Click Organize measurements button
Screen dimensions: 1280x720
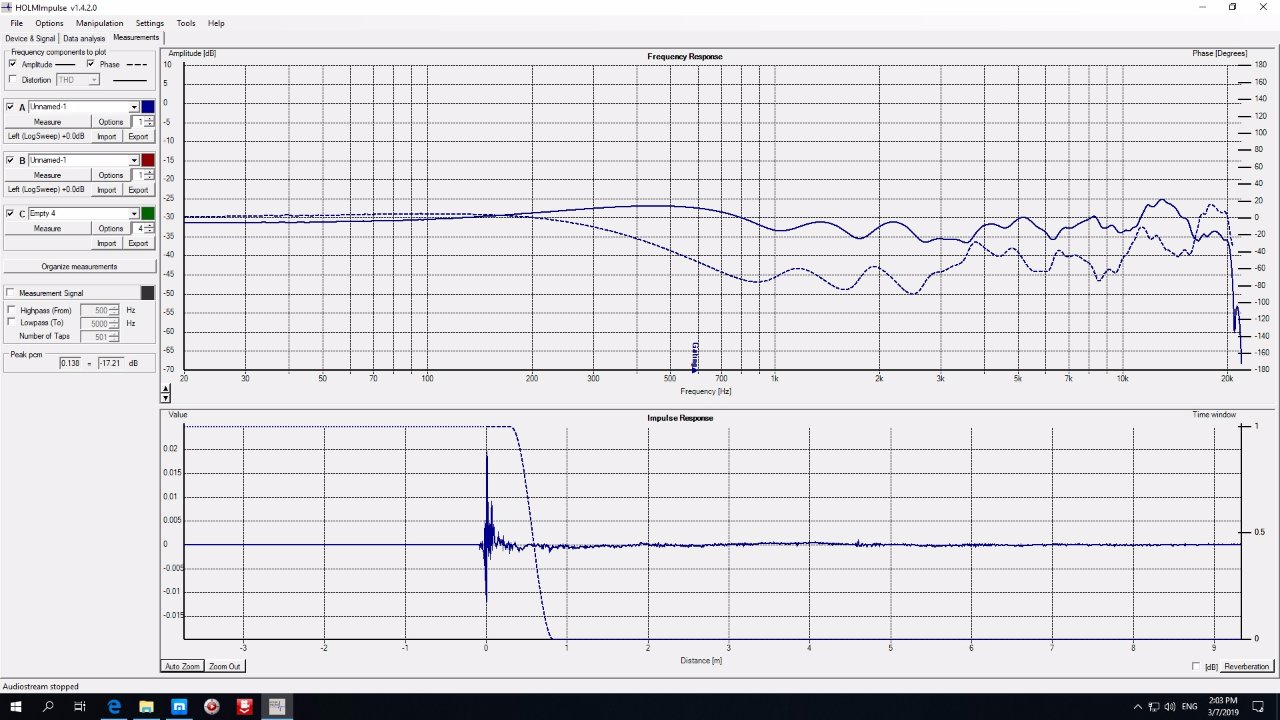(x=79, y=266)
